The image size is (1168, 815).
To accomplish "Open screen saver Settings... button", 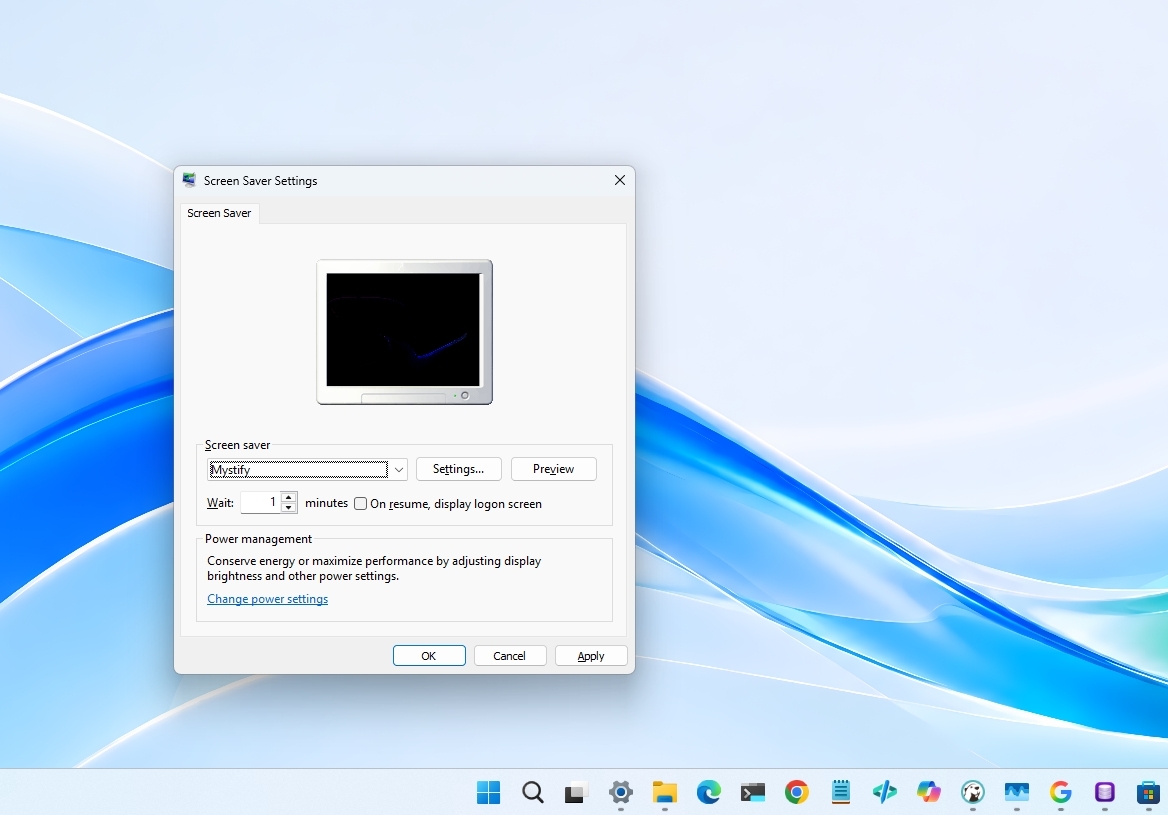I will coord(458,469).
